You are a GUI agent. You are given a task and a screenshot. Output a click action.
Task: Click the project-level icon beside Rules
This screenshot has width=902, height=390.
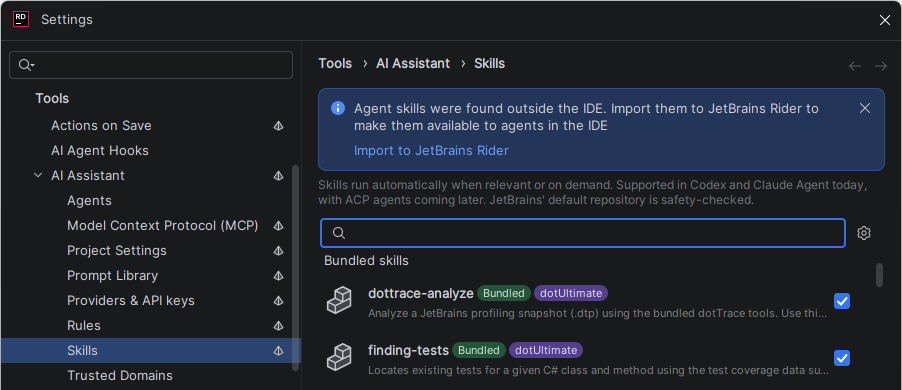pos(278,326)
